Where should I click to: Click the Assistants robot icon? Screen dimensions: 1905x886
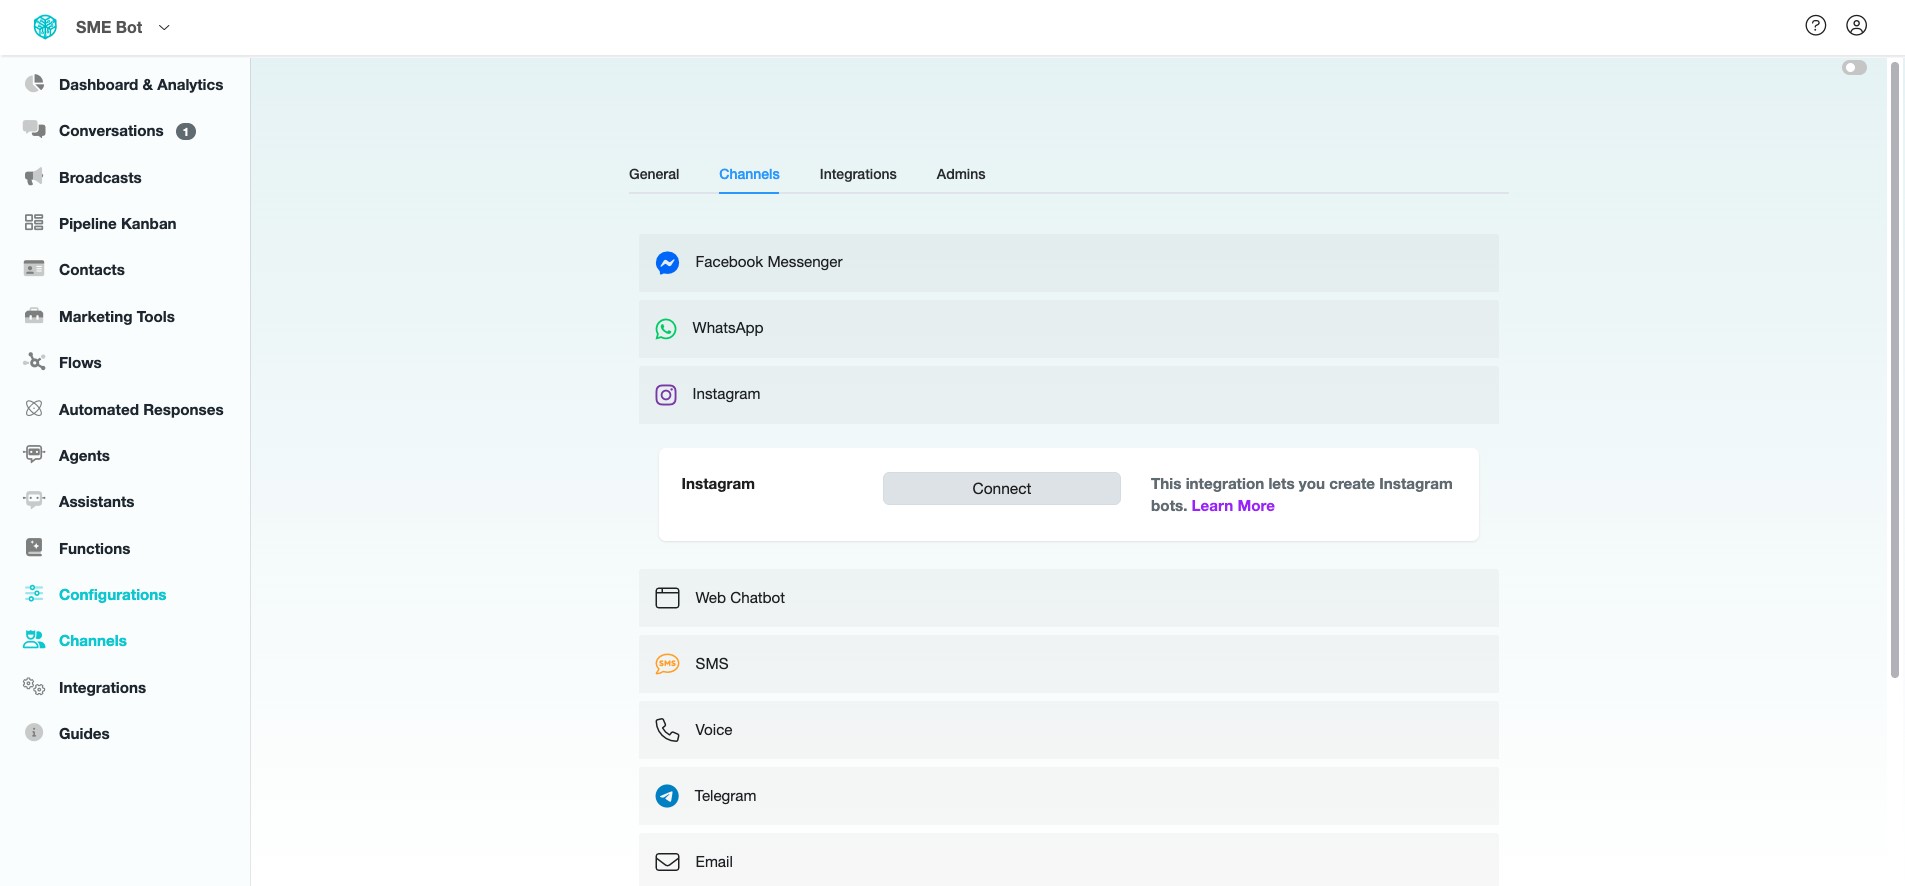click(x=35, y=501)
